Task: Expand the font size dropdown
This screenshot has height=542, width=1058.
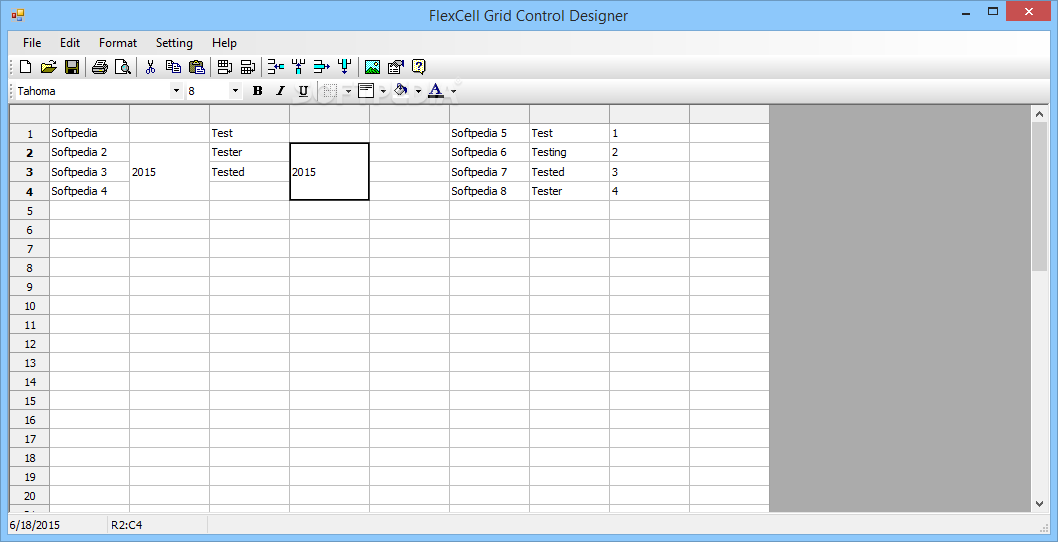Action: click(235, 90)
